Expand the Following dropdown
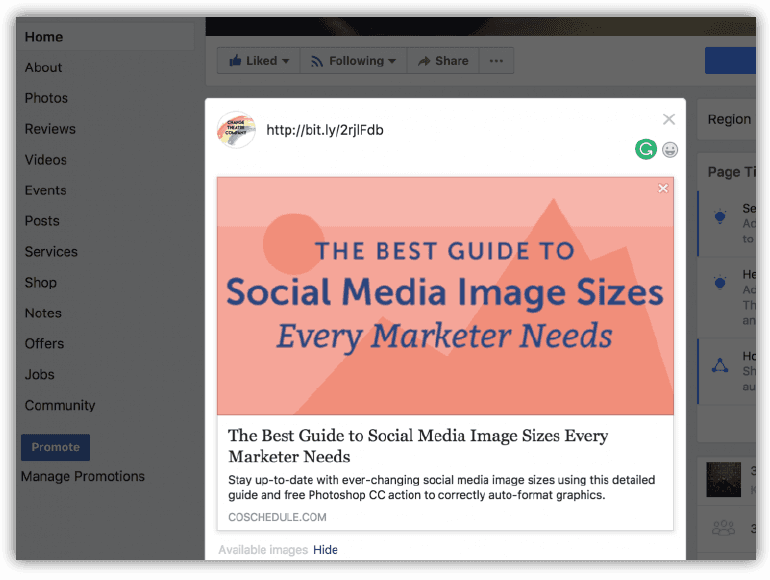 pyautogui.click(x=354, y=61)
